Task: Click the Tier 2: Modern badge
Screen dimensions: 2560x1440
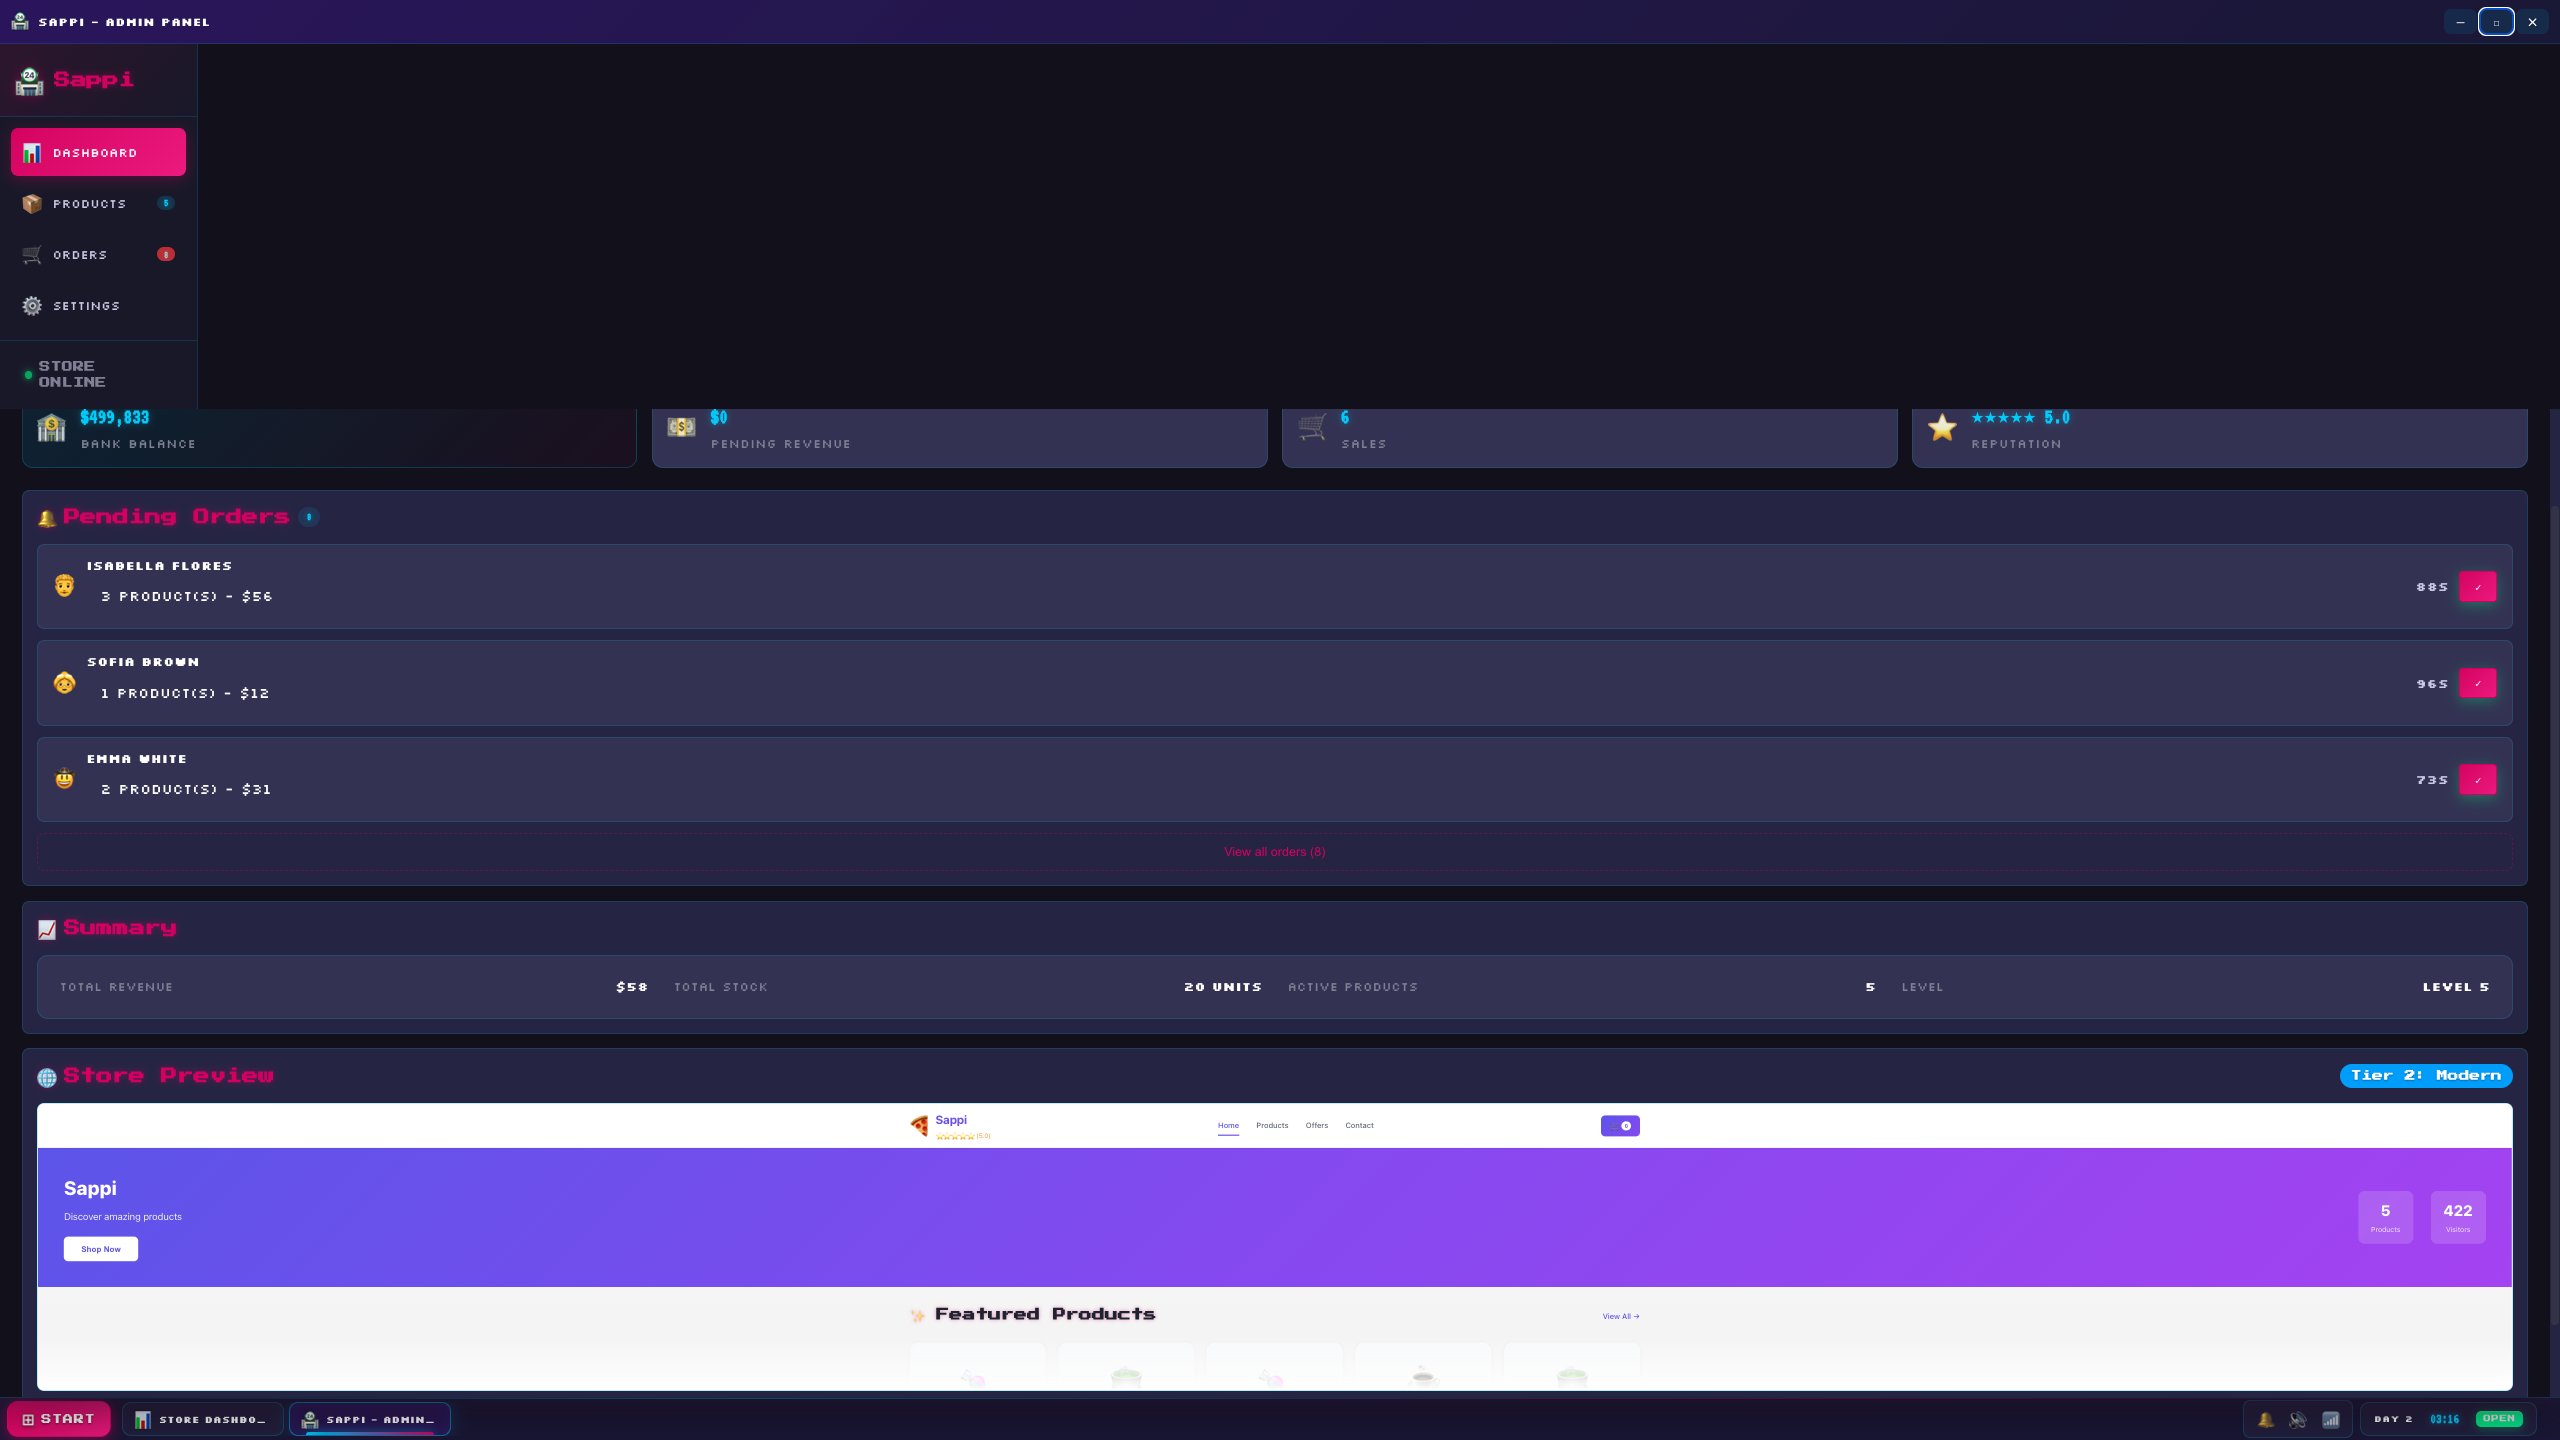Action: (x=2425, y=1075)
